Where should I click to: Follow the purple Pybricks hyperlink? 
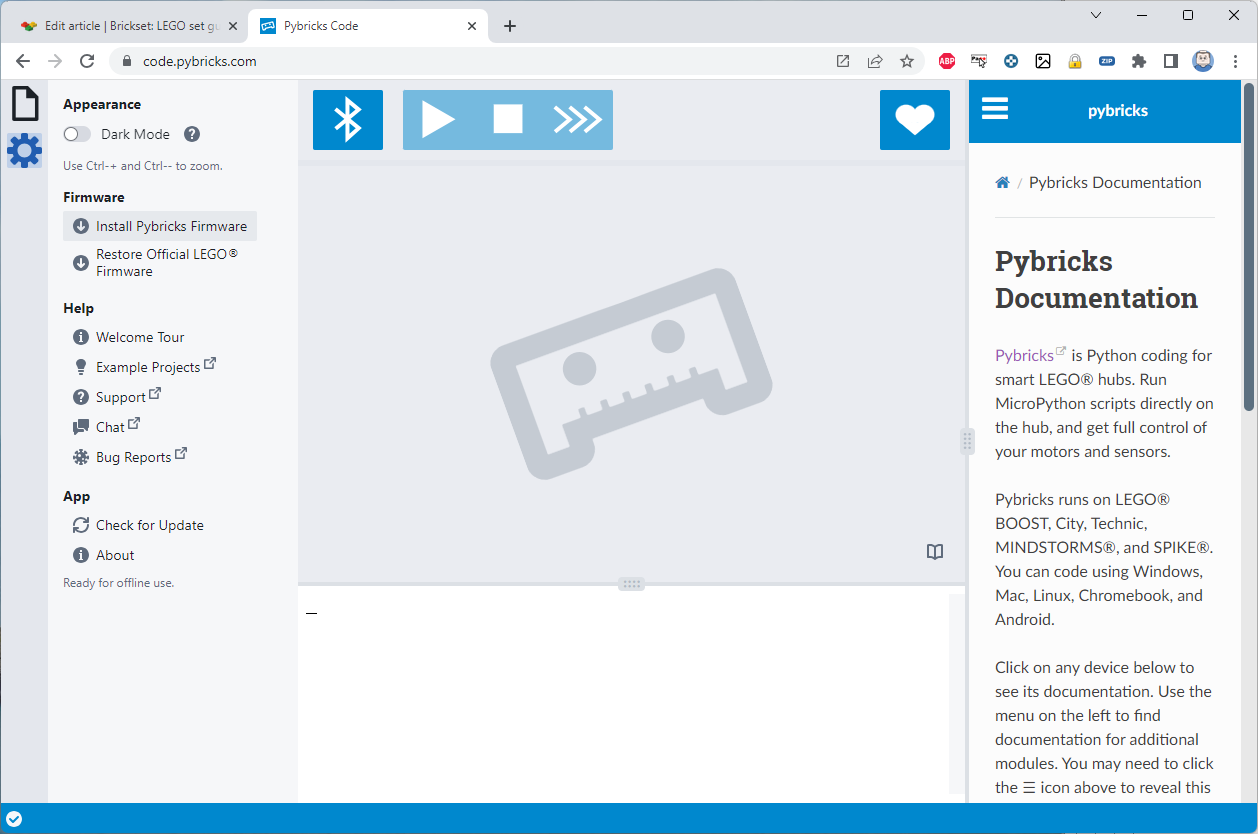coord(1024,355)
